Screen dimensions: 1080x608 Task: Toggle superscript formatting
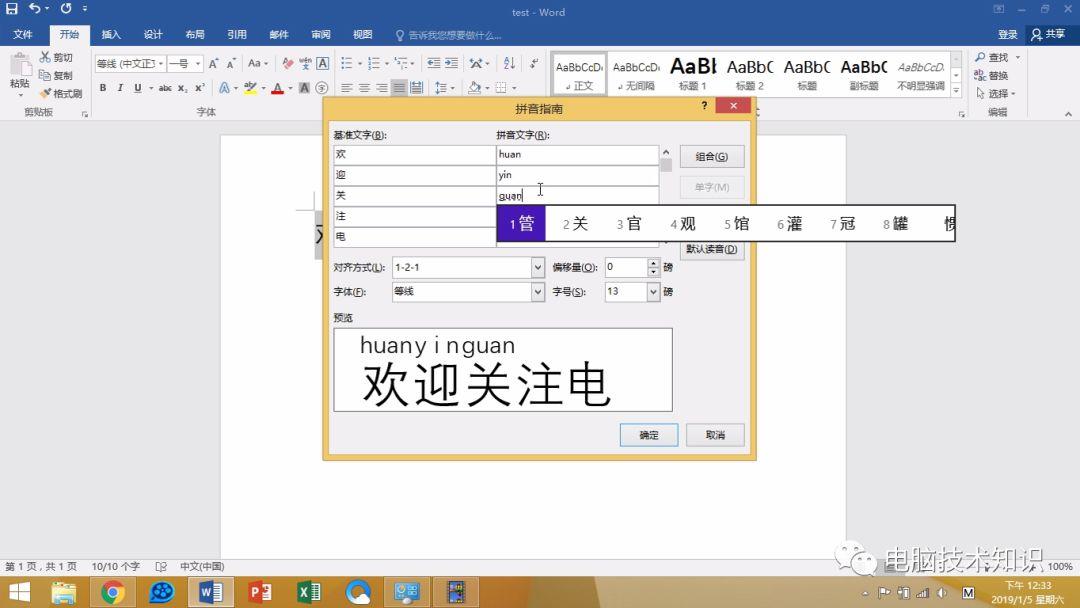pyautogui.click(x=200, y=87)
